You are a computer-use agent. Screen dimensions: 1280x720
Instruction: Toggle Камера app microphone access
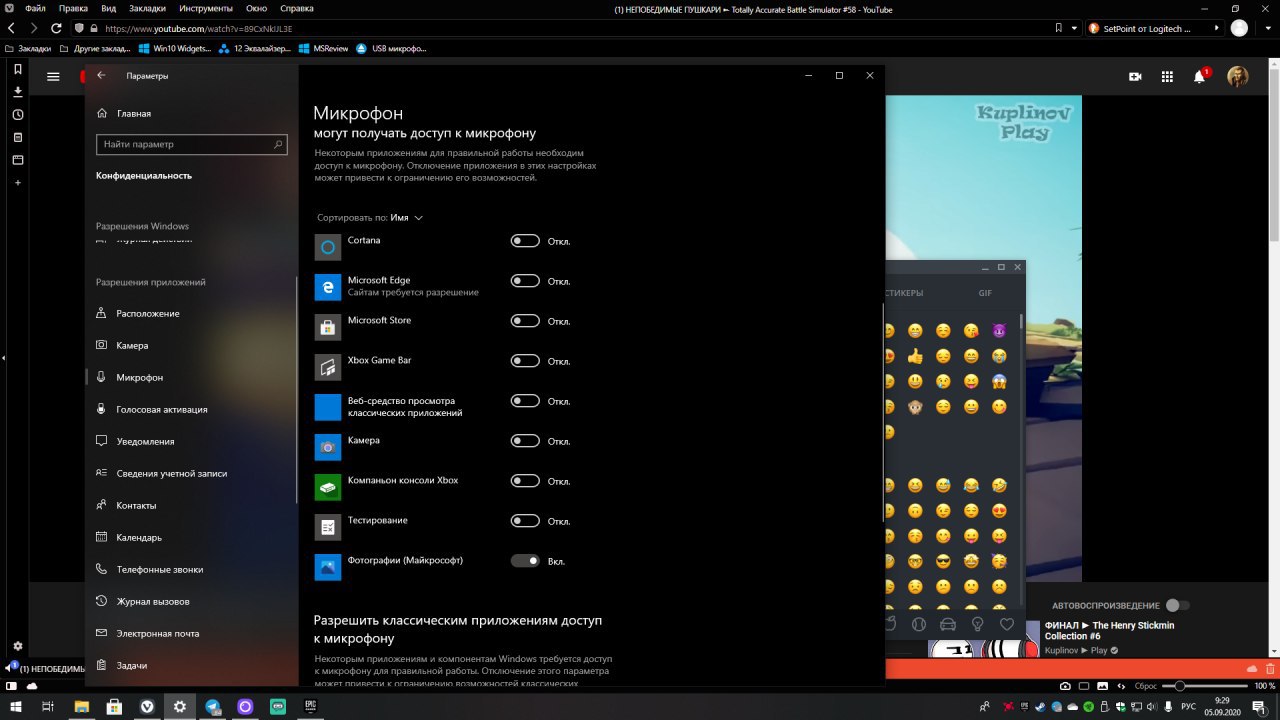[x=525, y=441]
